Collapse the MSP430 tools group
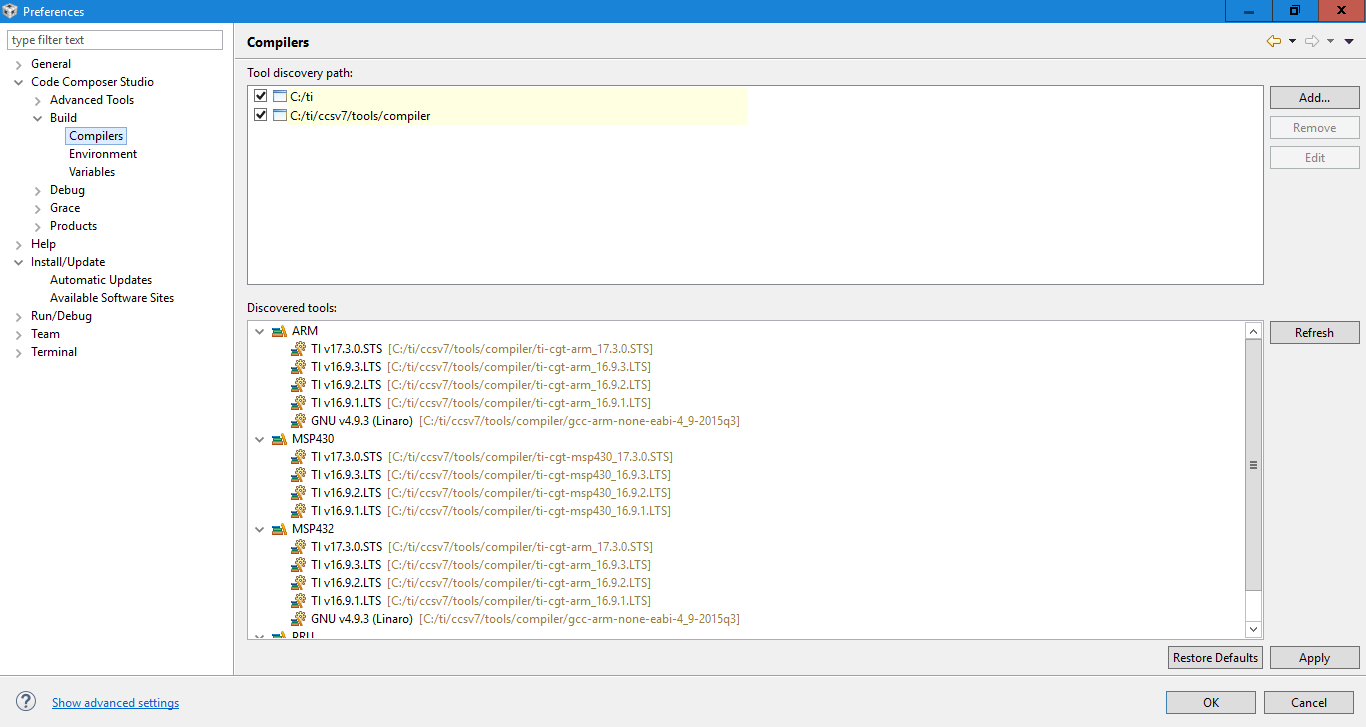 [x=260, y=439]
